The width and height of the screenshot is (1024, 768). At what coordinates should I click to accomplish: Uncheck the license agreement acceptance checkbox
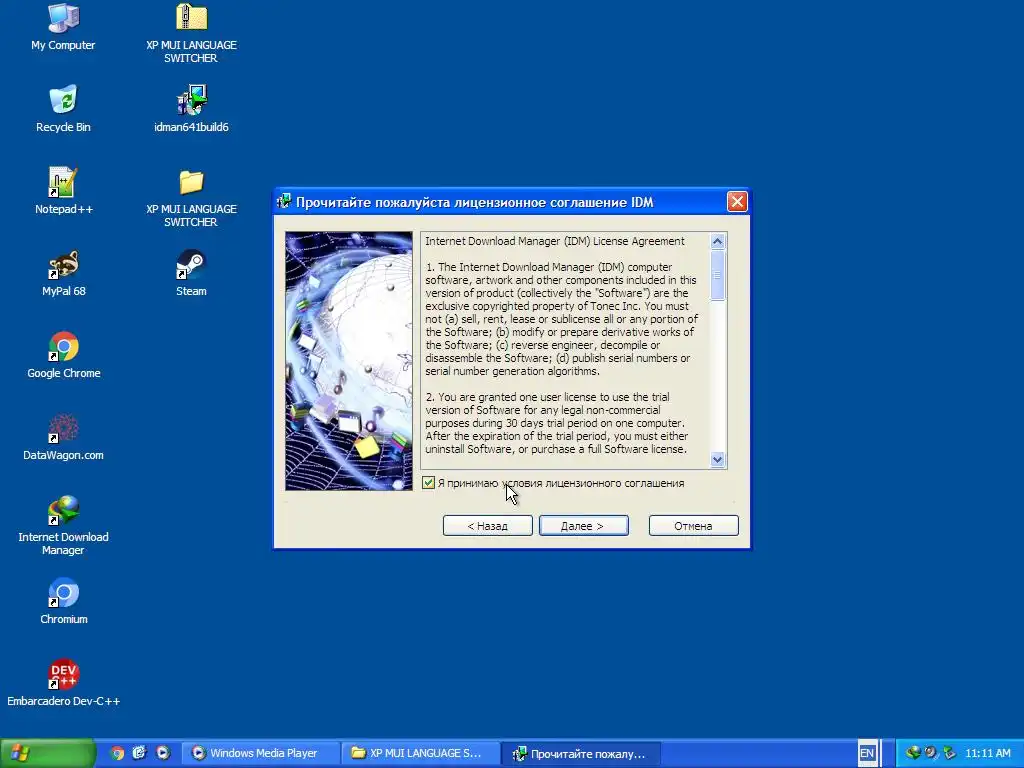[x=428, y=483]
